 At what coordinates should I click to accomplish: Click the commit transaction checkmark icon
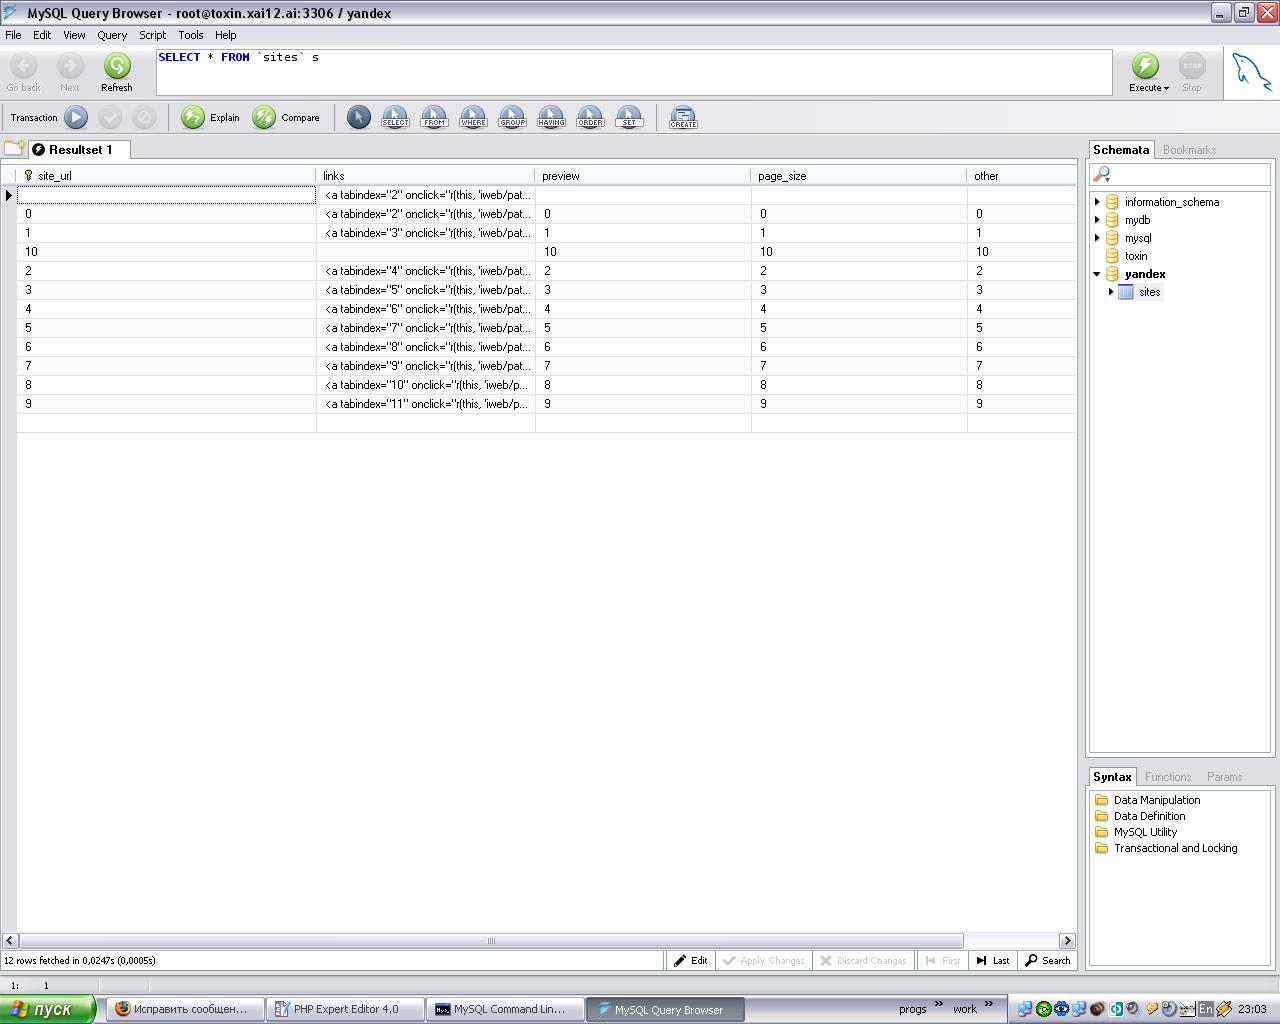(x=110, y=118)
